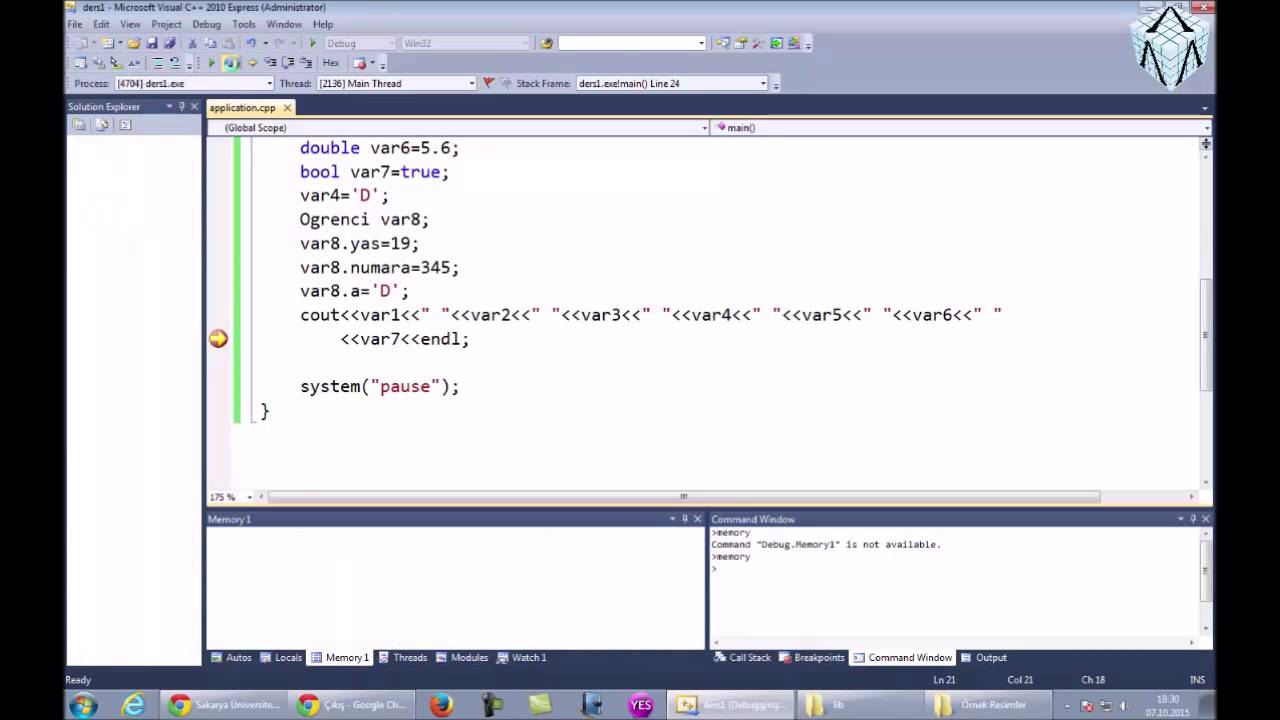Click the editor horizontal scrollbar thumb
The image size is (1280, 720).
point(684,497)
